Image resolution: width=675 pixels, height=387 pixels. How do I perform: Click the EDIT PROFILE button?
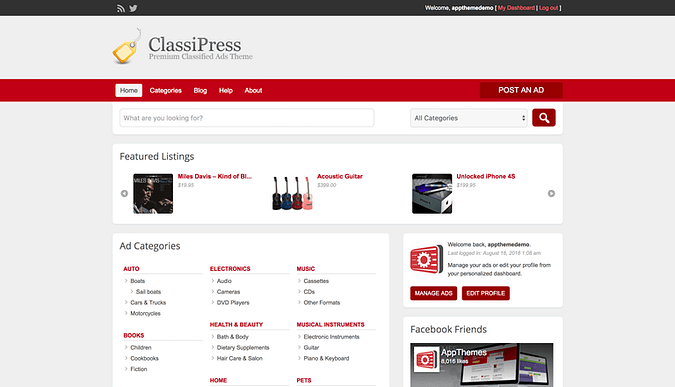[486, 293]
